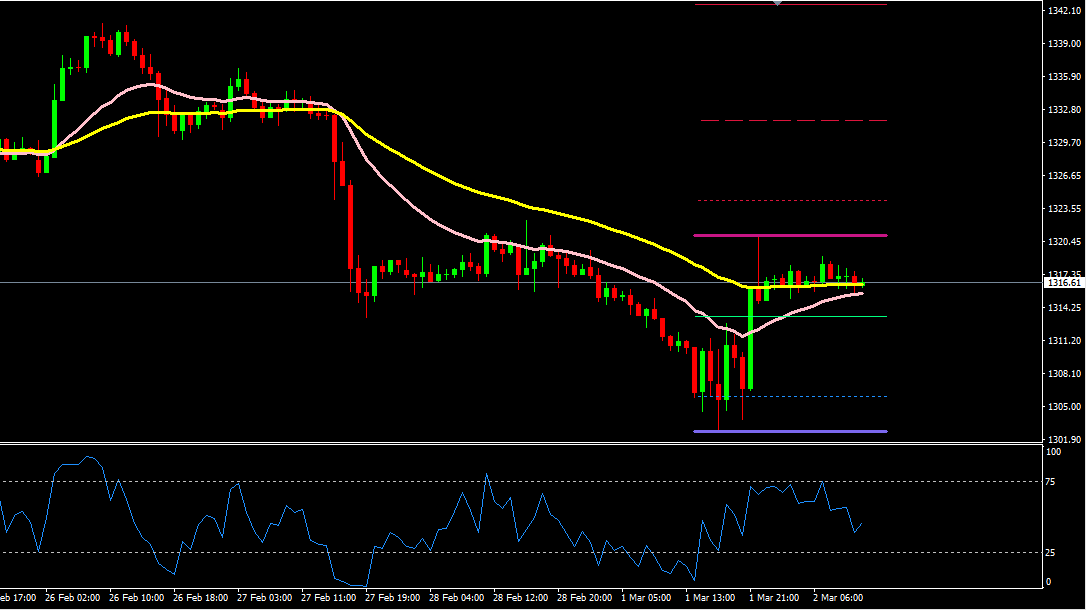
Task: Click the gray chart shift triangle marker
Action: pos(778,3)
